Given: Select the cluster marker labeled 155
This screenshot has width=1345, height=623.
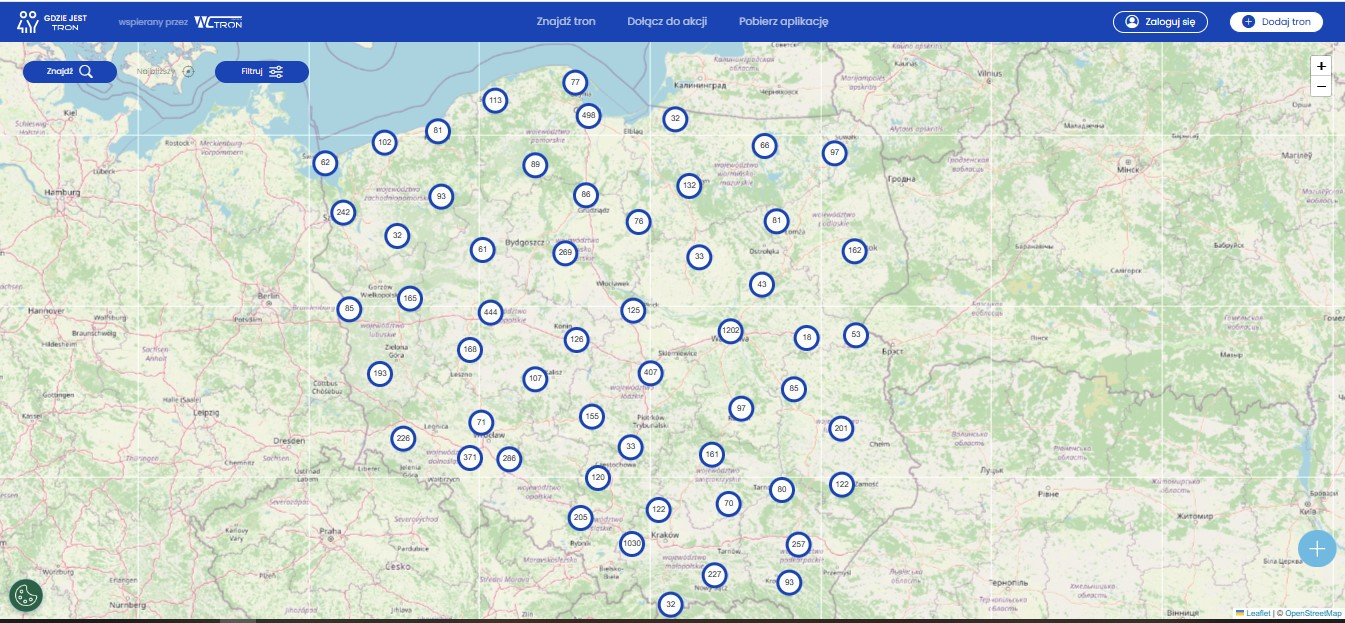Looking at the screenshot, I should point(591,416).
